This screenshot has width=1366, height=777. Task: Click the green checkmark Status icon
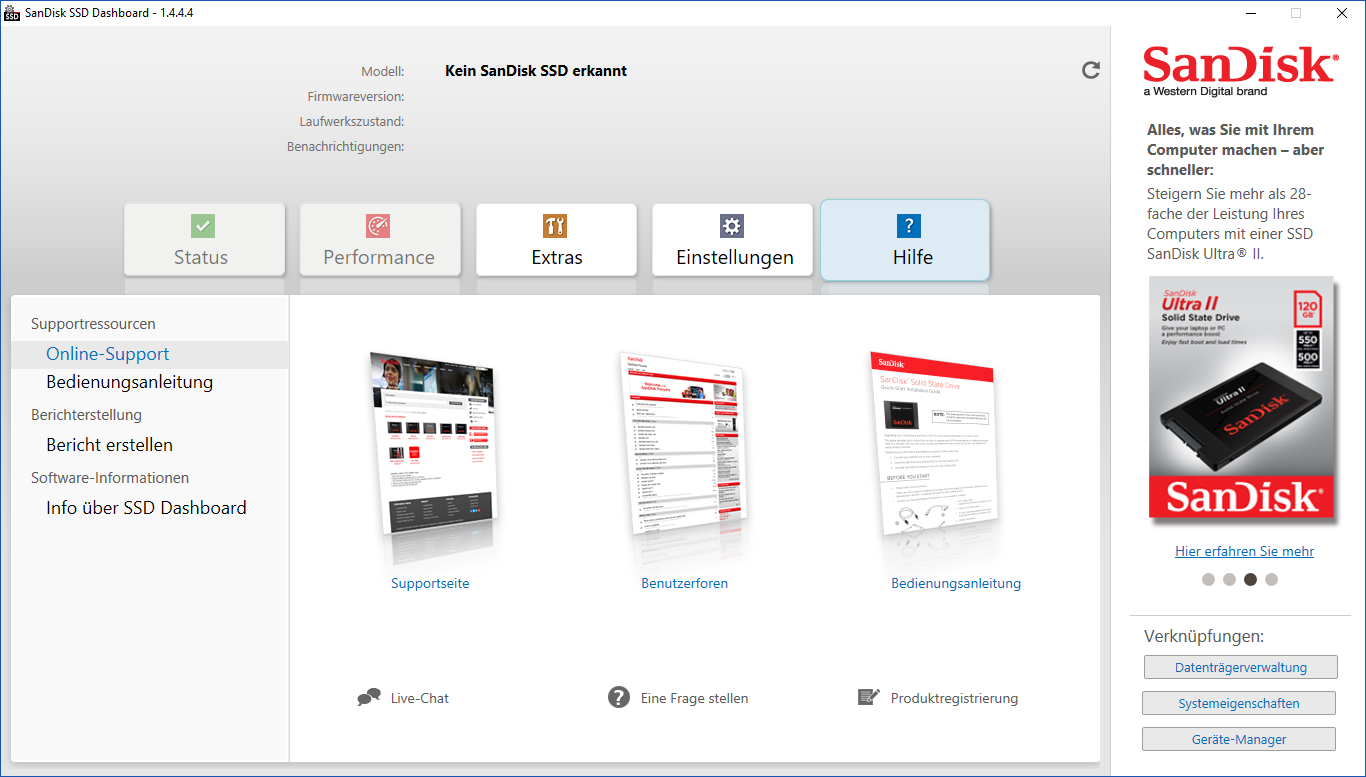tap(203, 226)
